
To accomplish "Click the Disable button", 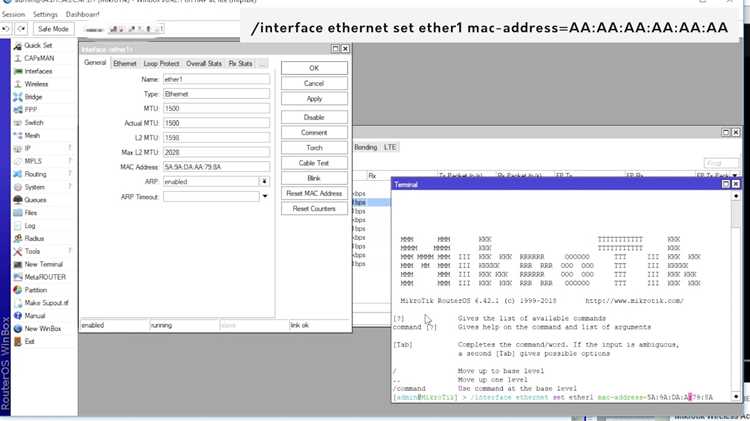I will pos(314,117).
